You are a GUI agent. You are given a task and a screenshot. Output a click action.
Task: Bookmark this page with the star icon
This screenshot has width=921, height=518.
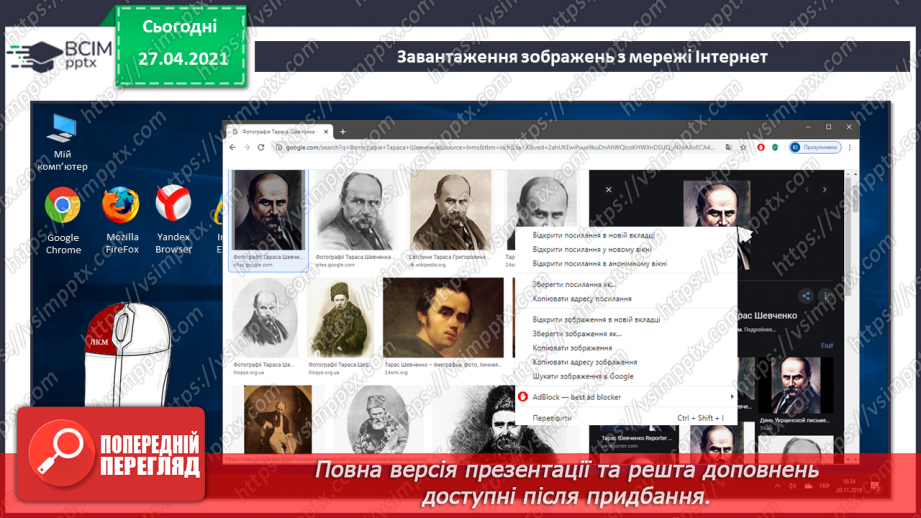click(743, 147)
